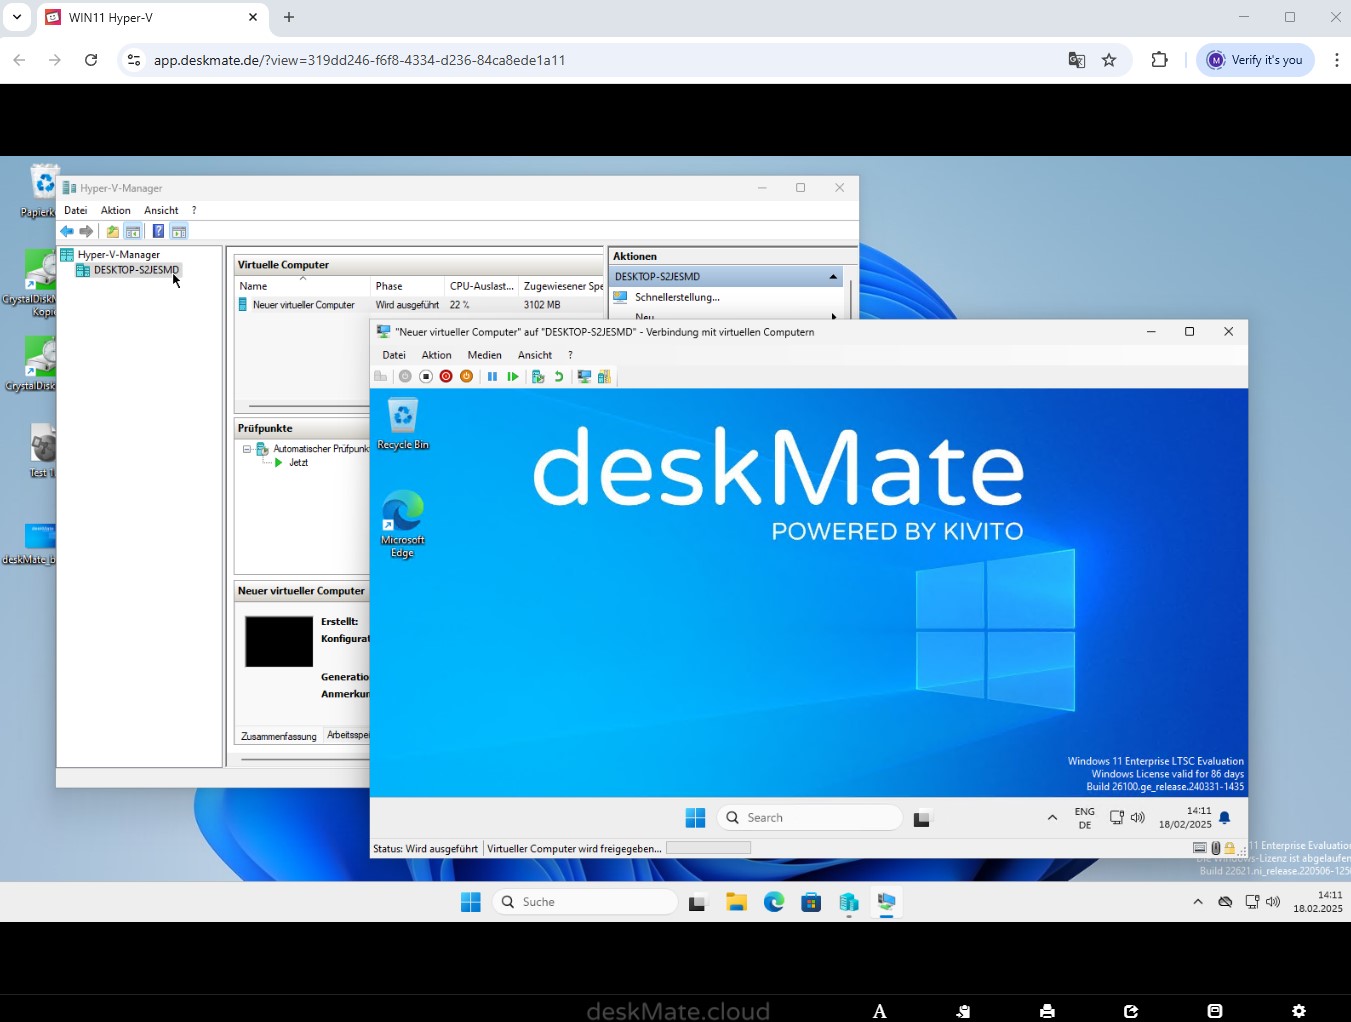This screenshot has width=1351, height=1022.
Task: Collapse the DESKTOP-S2JESMD actions section
Action: click(x=832, y=276)
